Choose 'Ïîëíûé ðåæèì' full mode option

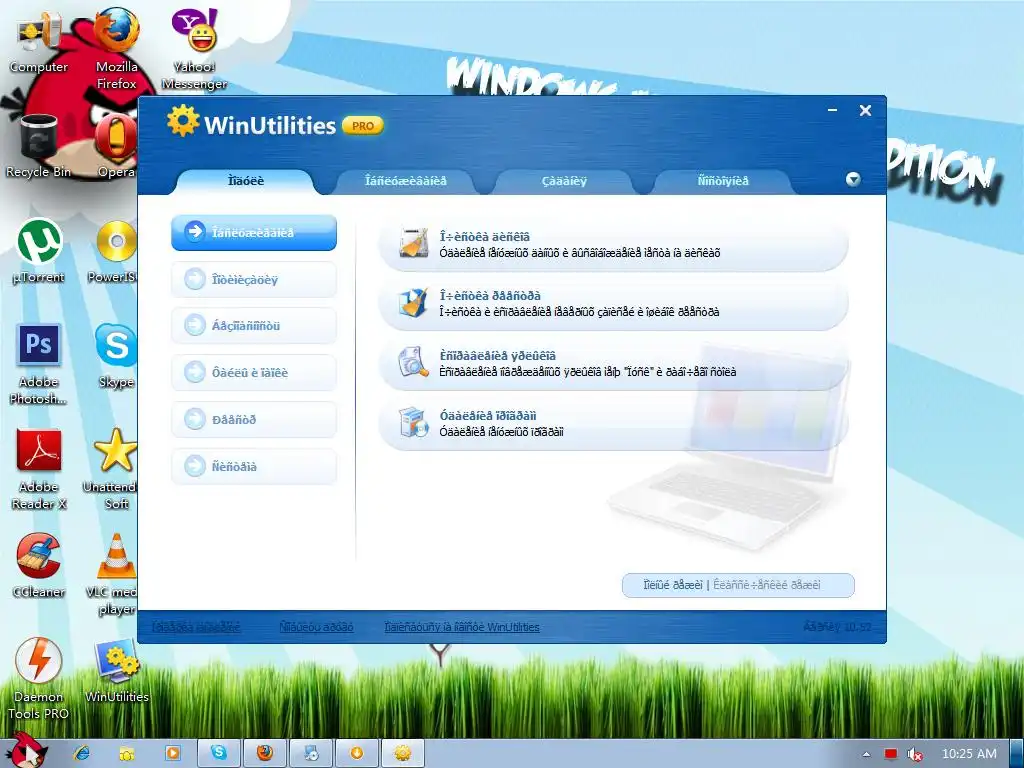673,585
